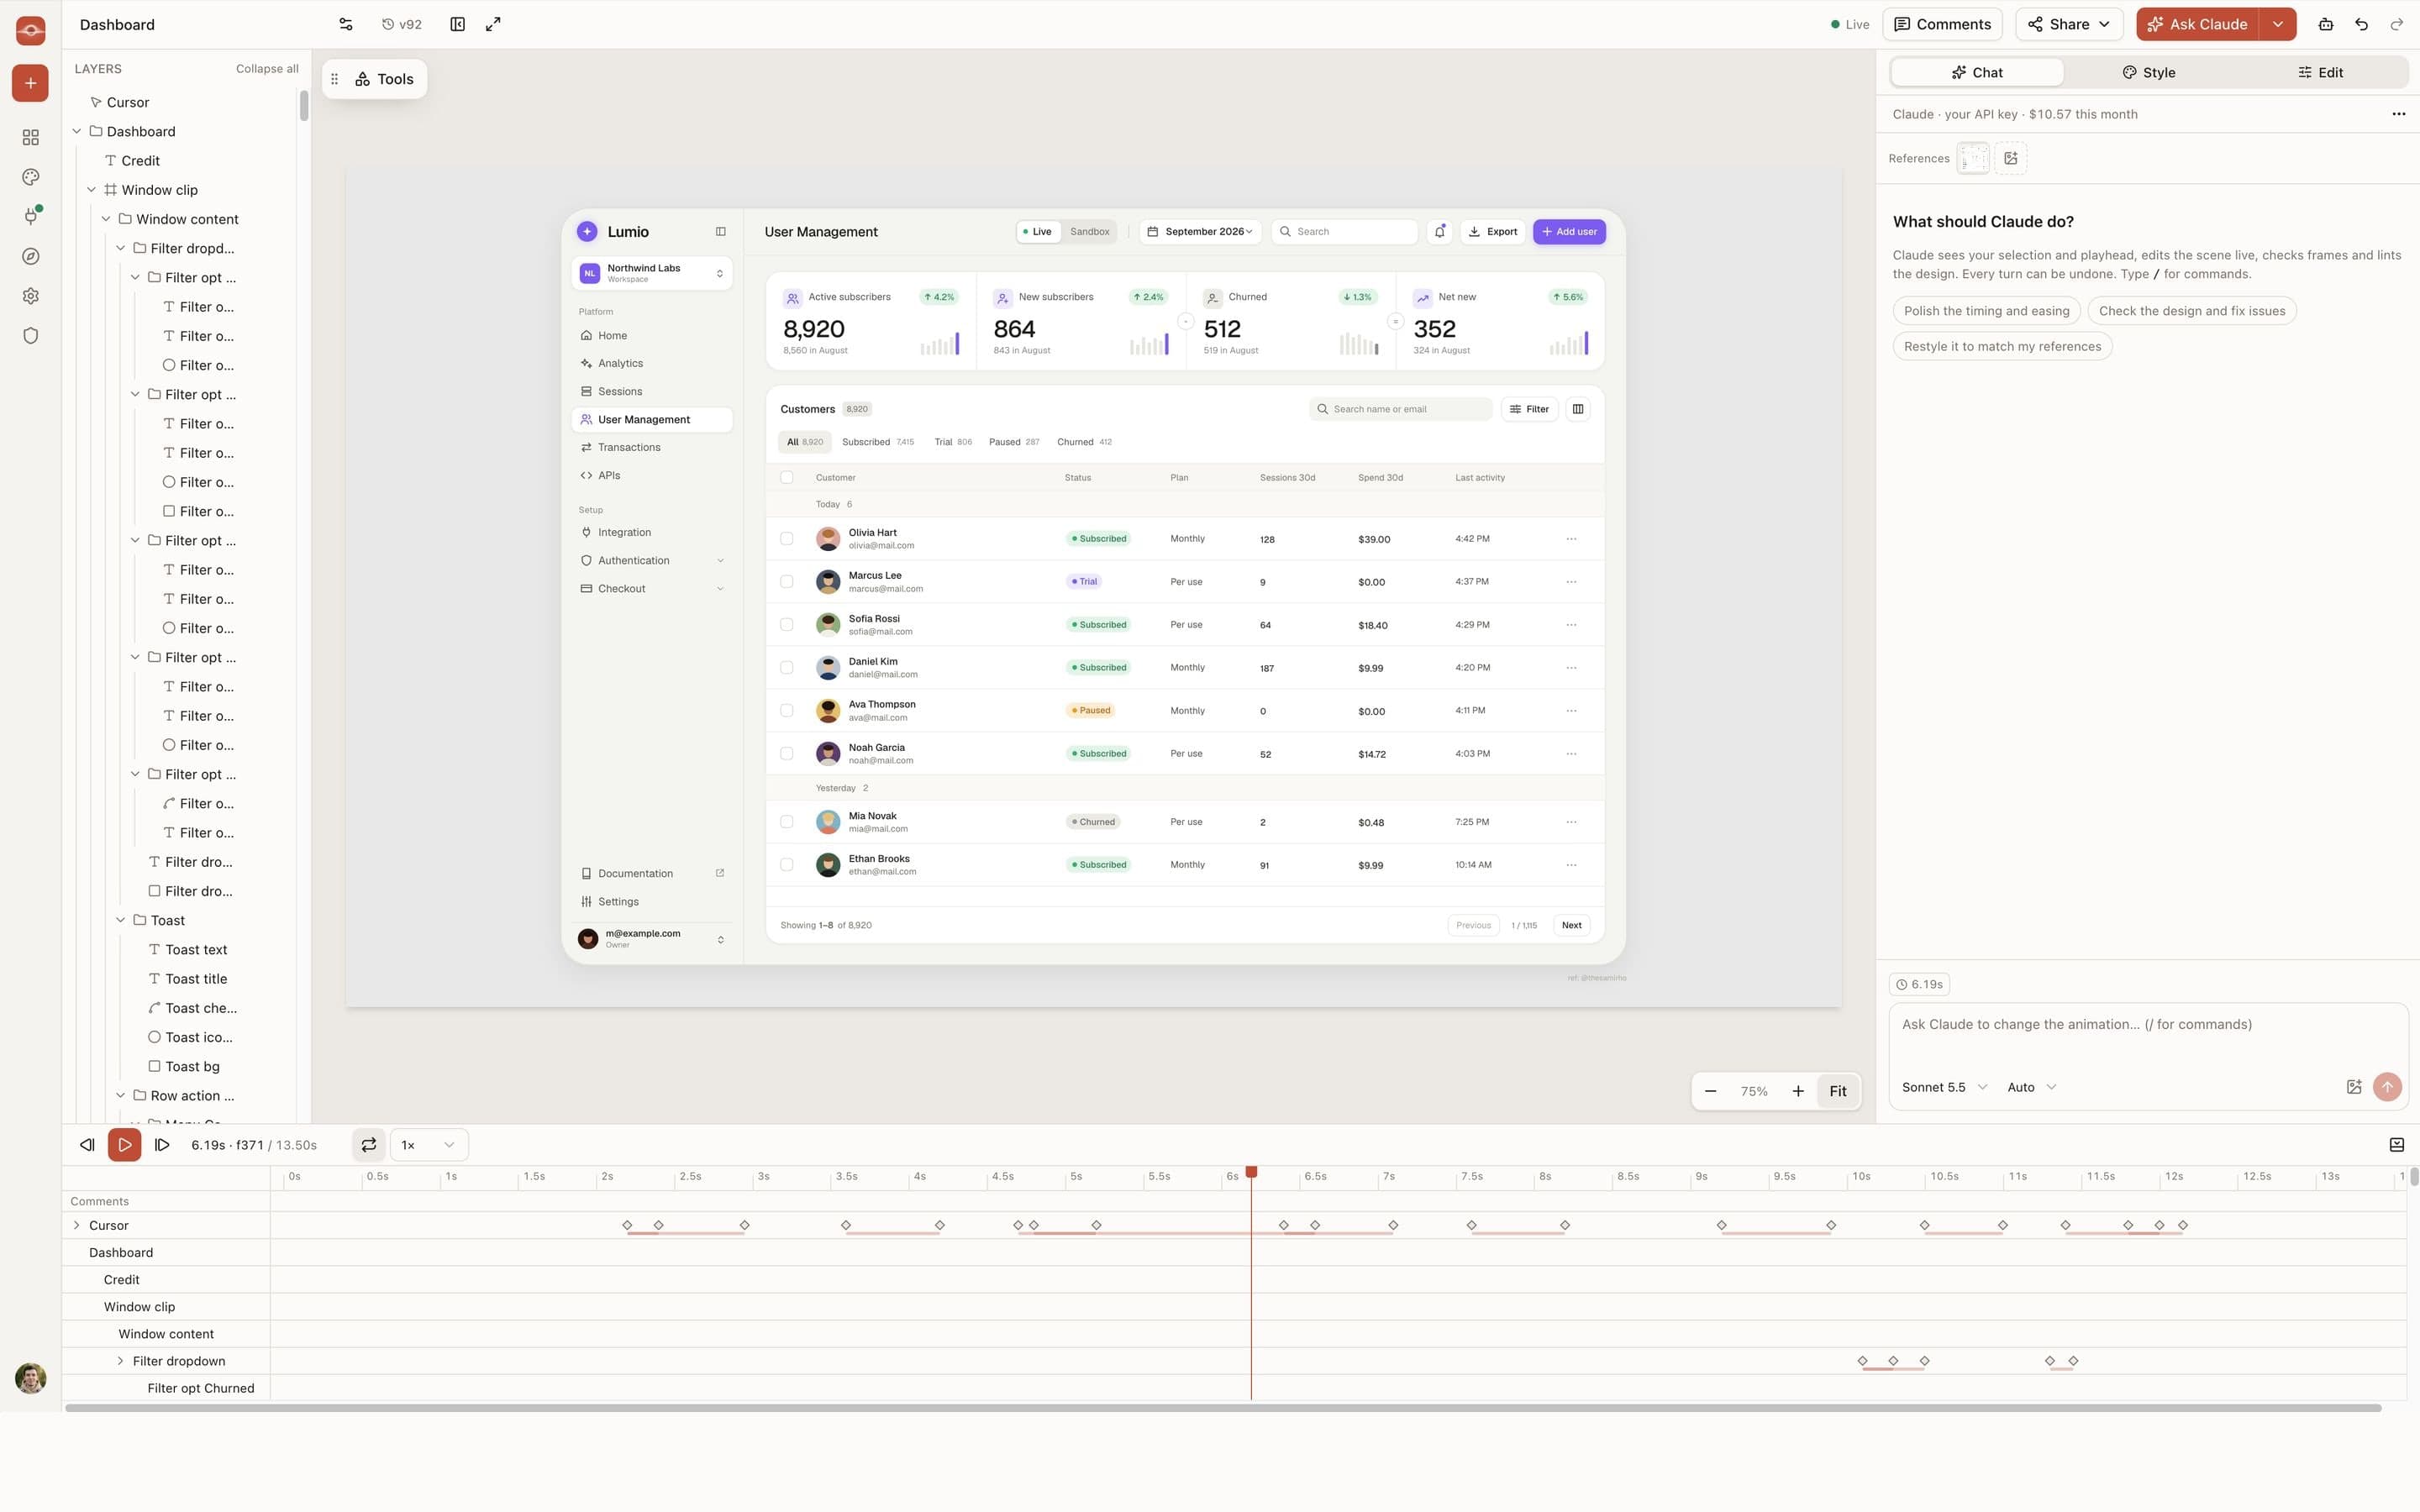The image size is (2420, 1512).
Task: Click the fullscreen expand arrows icon
Action: [x=493, y=24]
